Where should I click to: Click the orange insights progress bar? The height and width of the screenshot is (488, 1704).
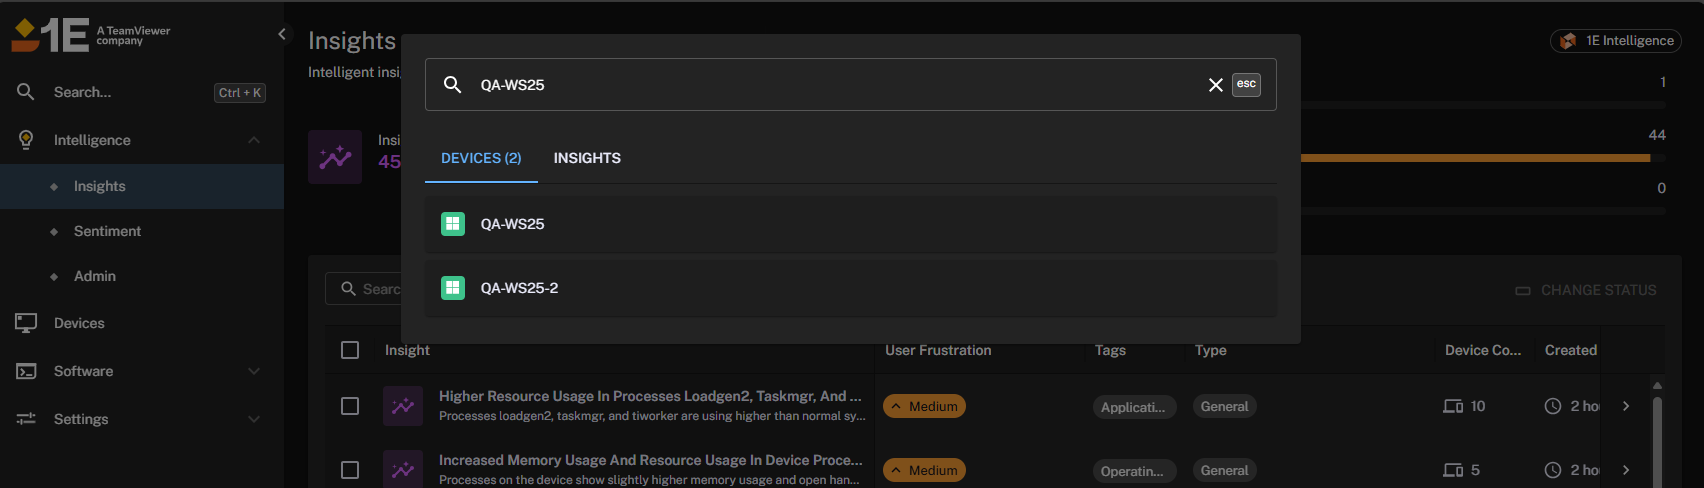(x=1475, y=158)
